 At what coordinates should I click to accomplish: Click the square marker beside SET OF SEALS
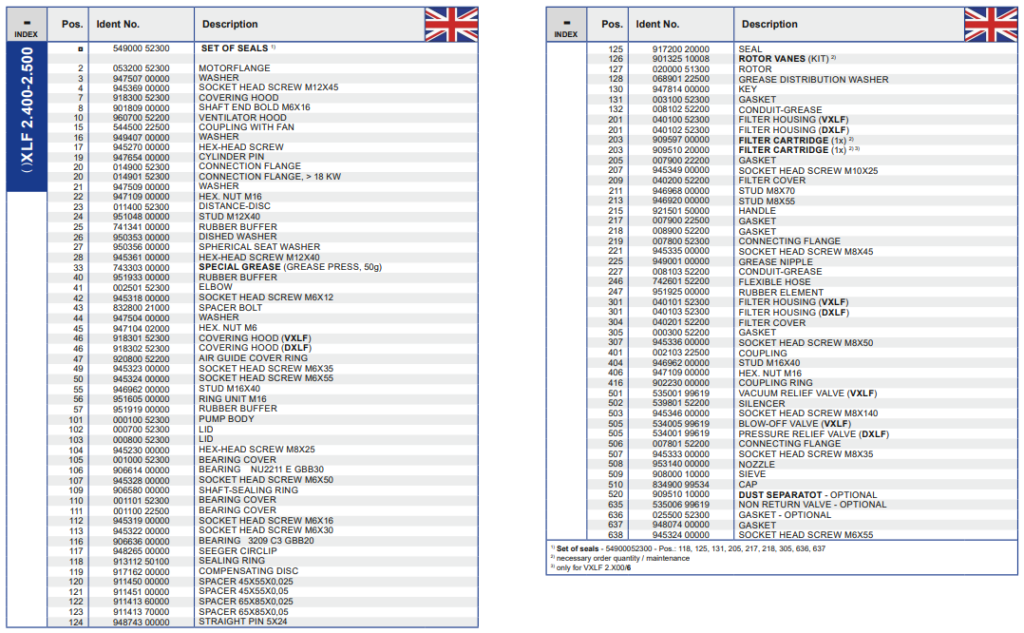click(x=80, y=48)
